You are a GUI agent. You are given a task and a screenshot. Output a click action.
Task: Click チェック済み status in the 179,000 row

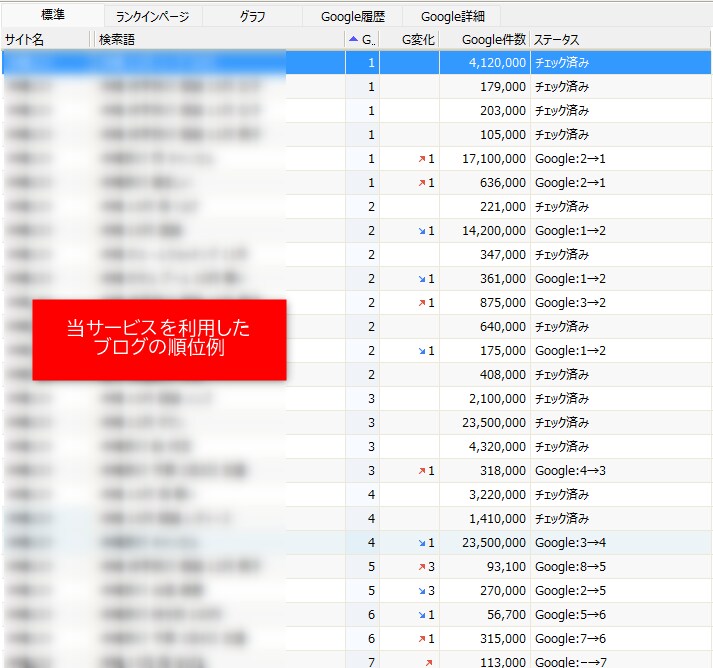[562, 86]
